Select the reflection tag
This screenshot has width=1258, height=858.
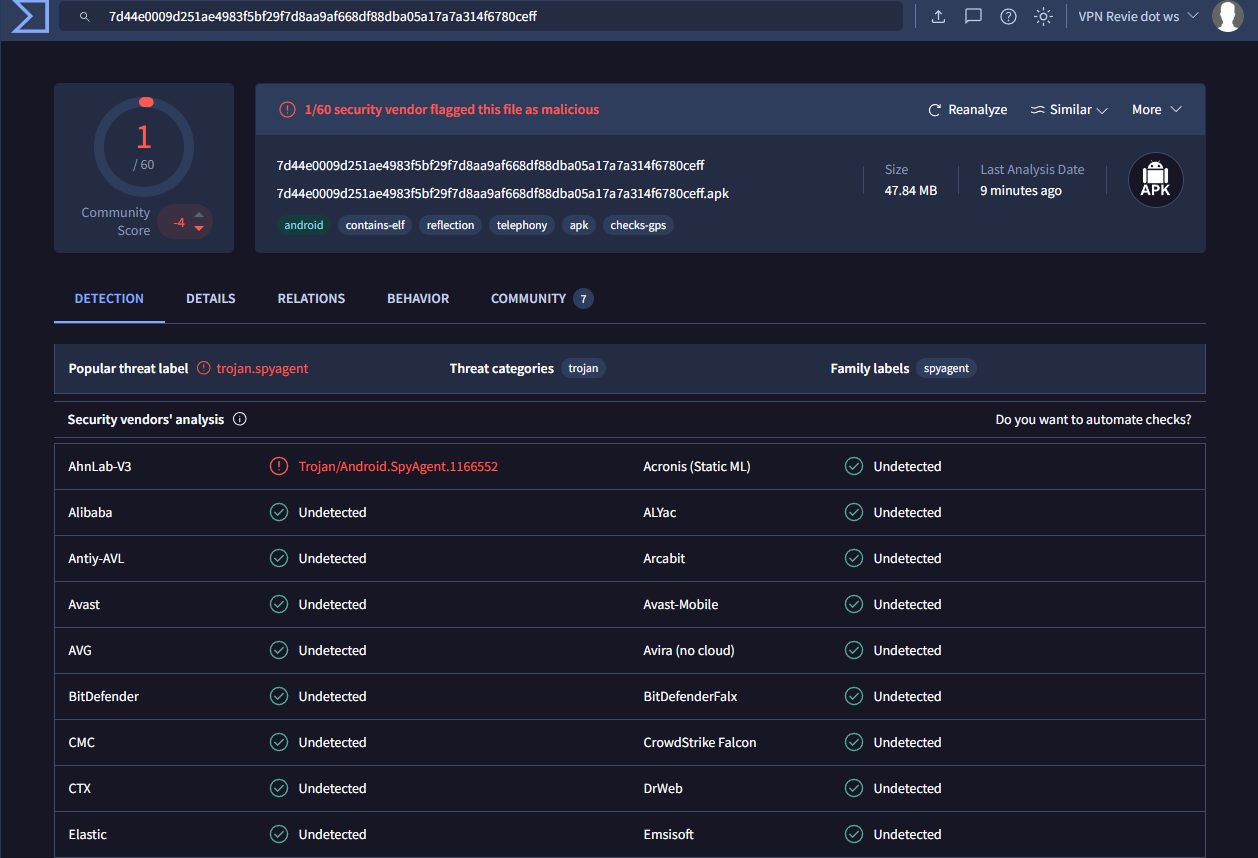pyautogui.click(x=451, y=225)
